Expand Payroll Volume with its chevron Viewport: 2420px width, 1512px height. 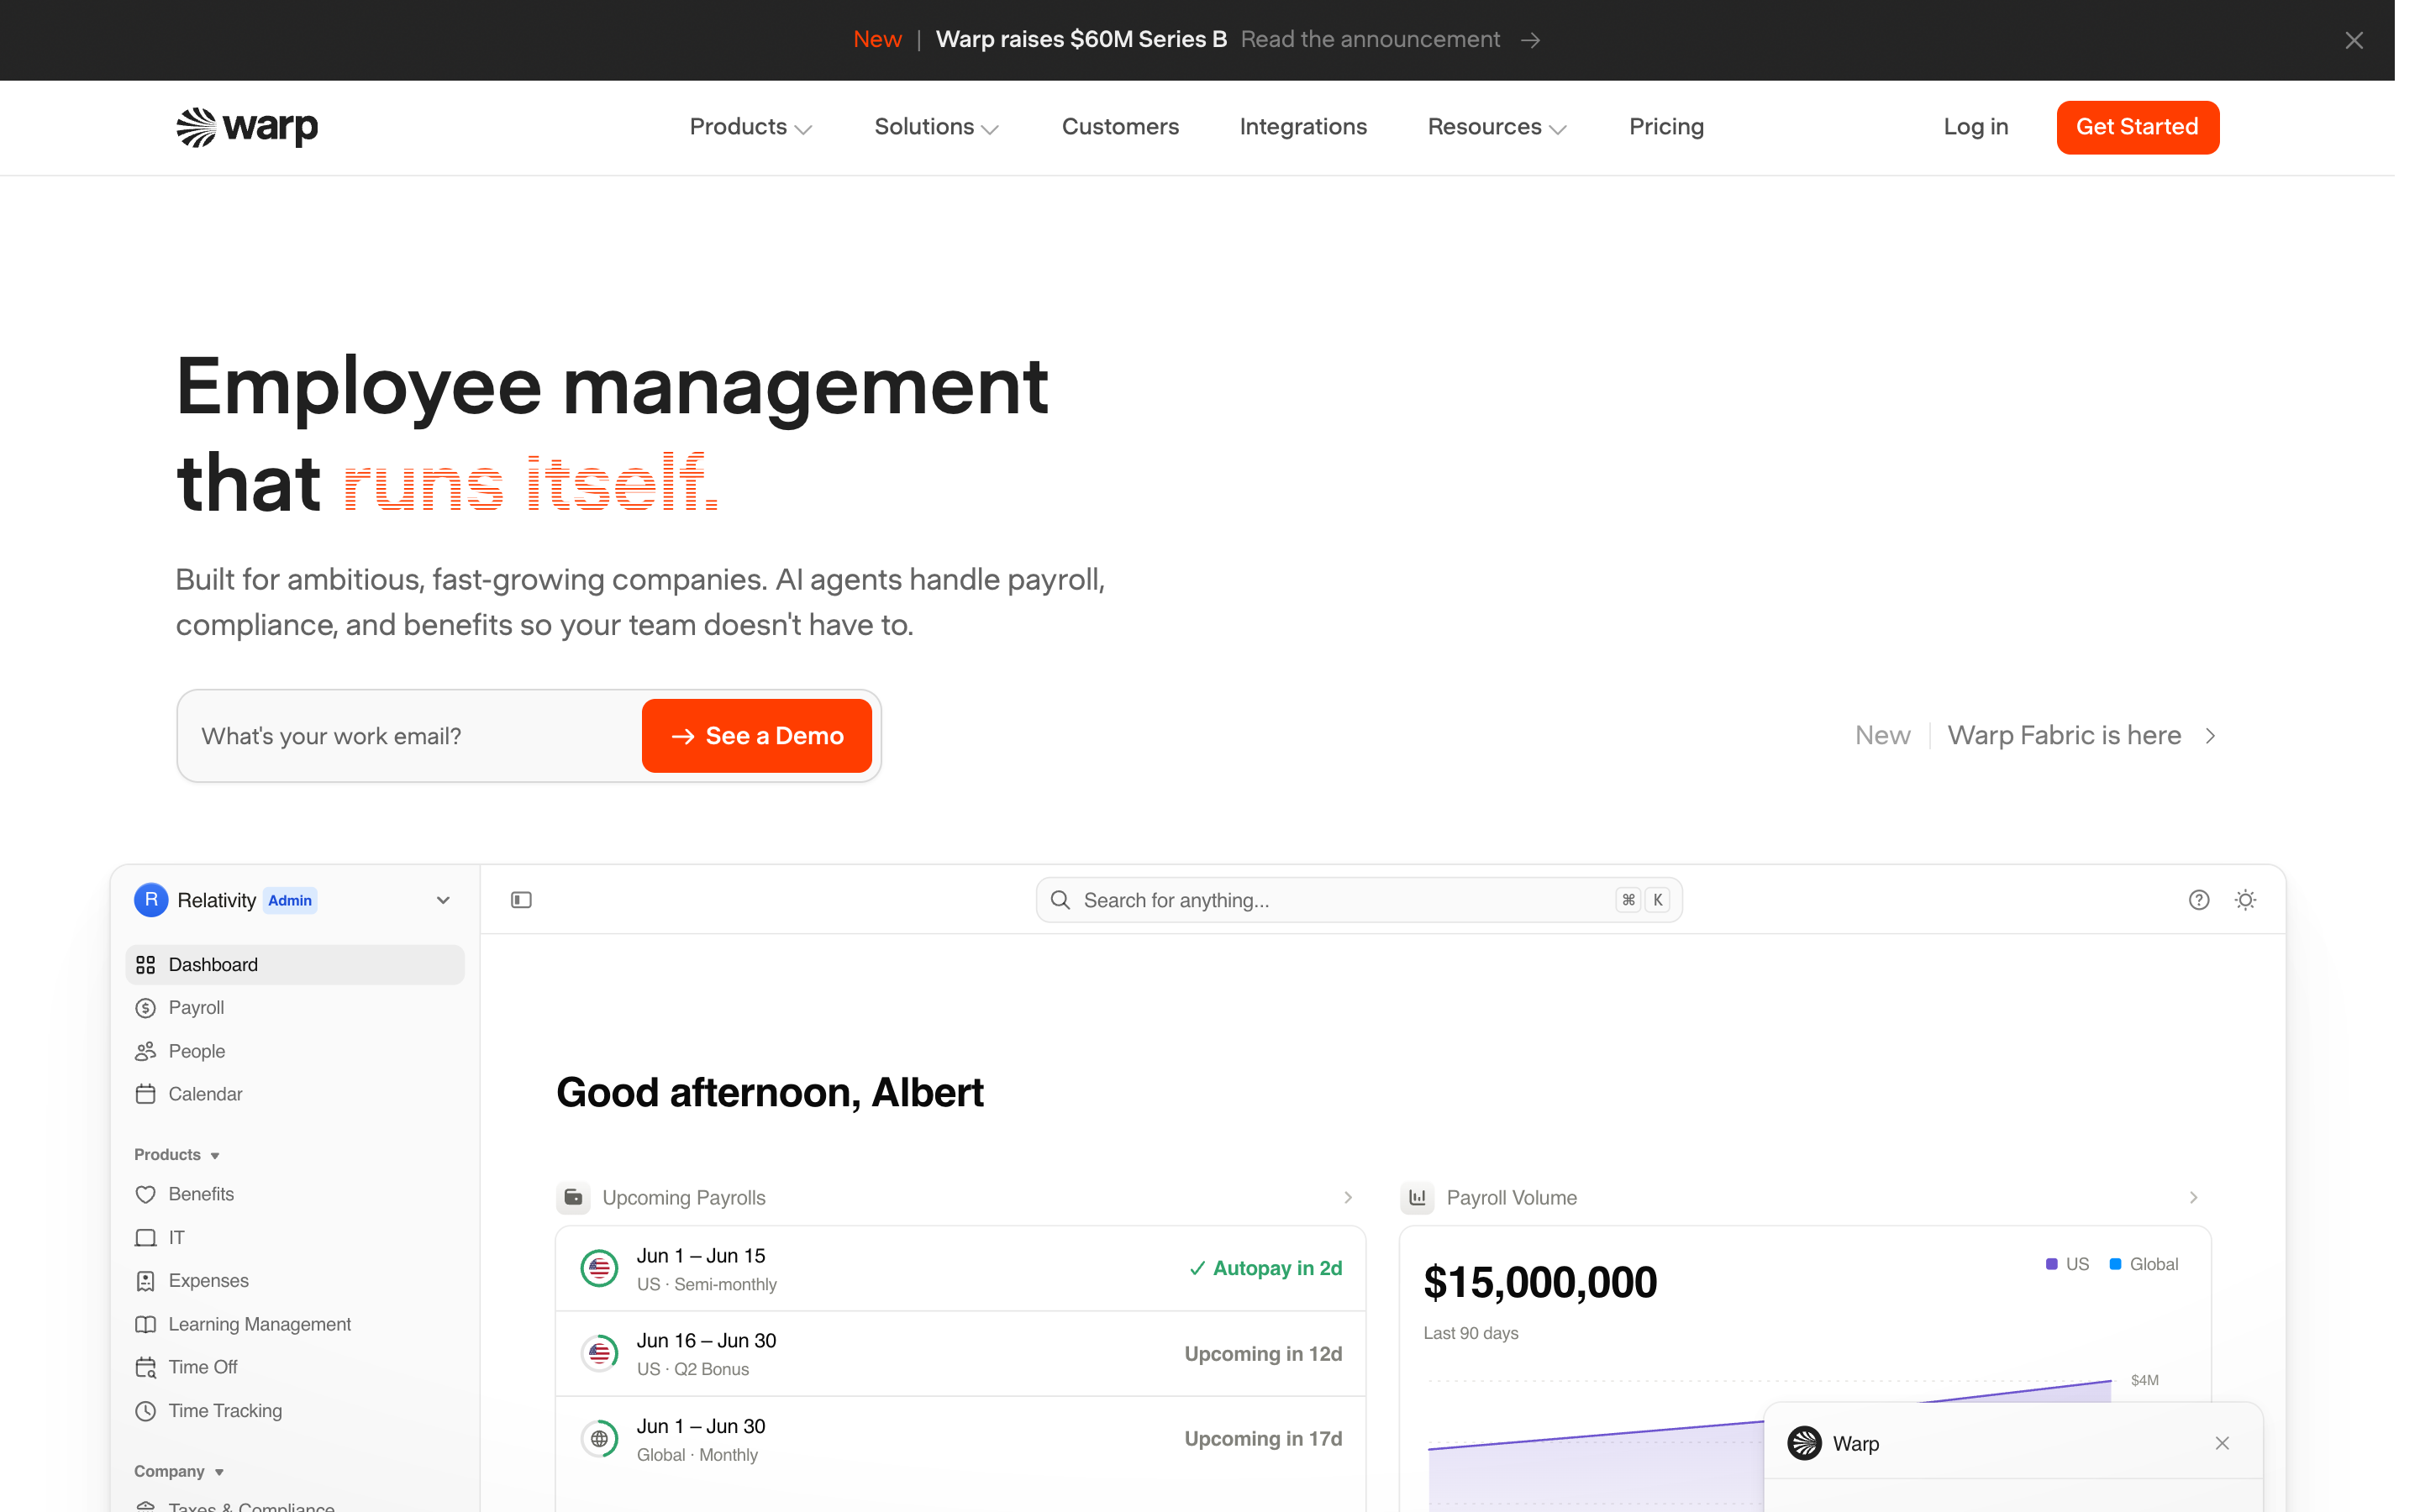(x=2192, y=1197)
